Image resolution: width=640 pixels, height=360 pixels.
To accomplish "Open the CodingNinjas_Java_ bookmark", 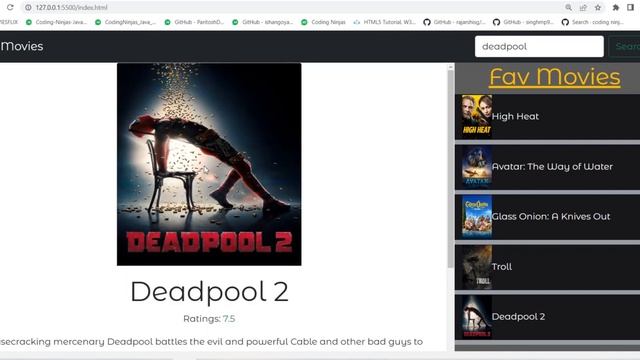I will [x=126, y=22].
